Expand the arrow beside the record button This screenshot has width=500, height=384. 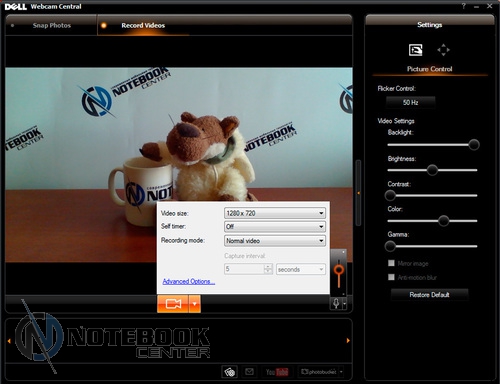pyautogui.click(x=195, y=304)
